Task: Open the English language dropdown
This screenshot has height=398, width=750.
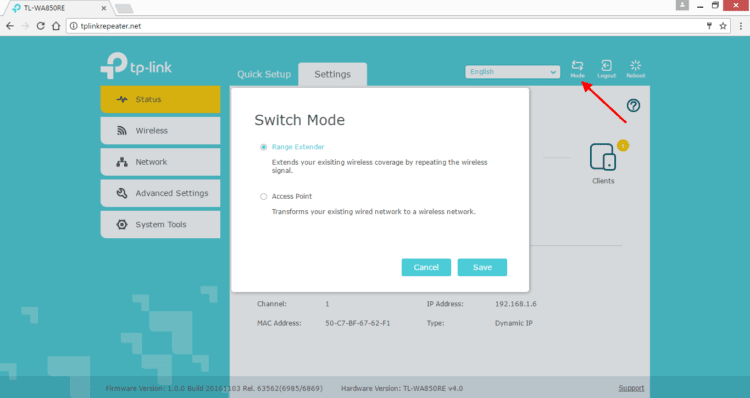Action: pos(512,72)
